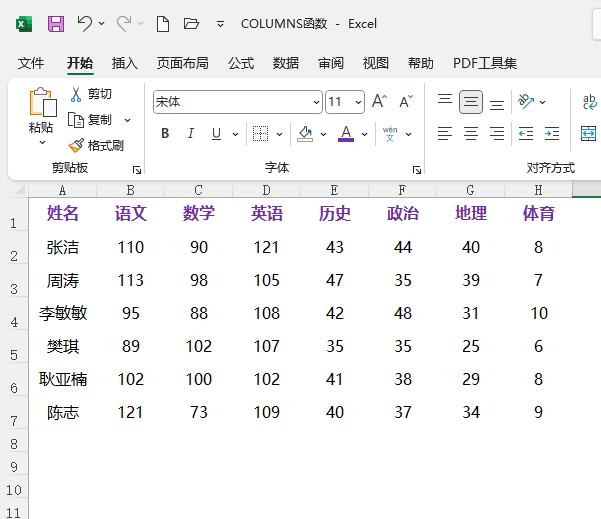
Task: Click the select-all corner triangle
Action: coord(18,189)
